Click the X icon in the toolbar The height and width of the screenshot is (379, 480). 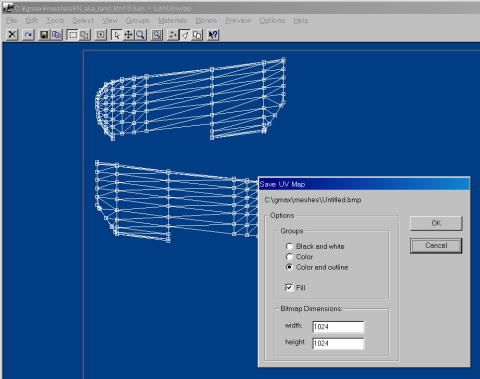coord(12,35)
